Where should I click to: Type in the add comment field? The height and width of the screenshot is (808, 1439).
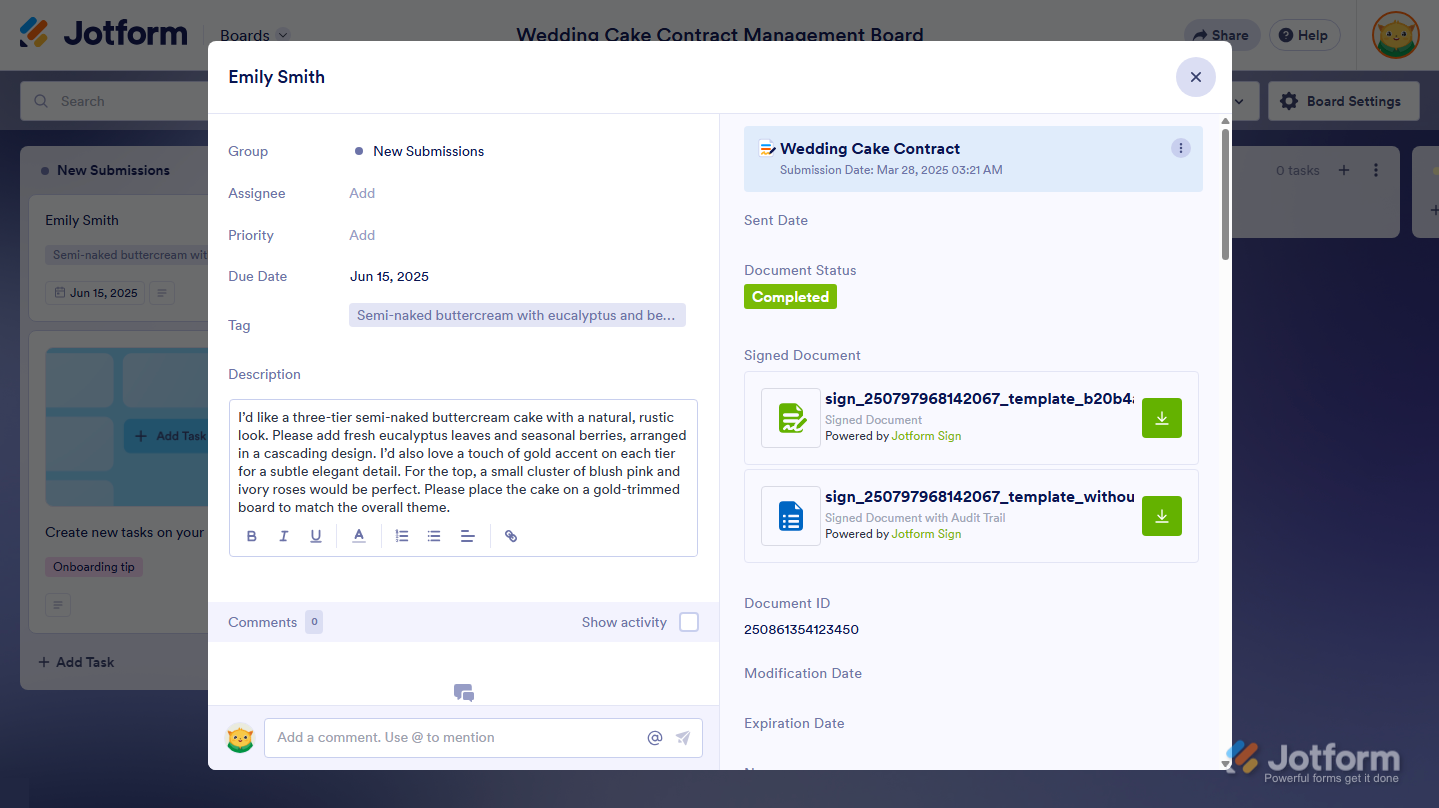click(455, 738)
